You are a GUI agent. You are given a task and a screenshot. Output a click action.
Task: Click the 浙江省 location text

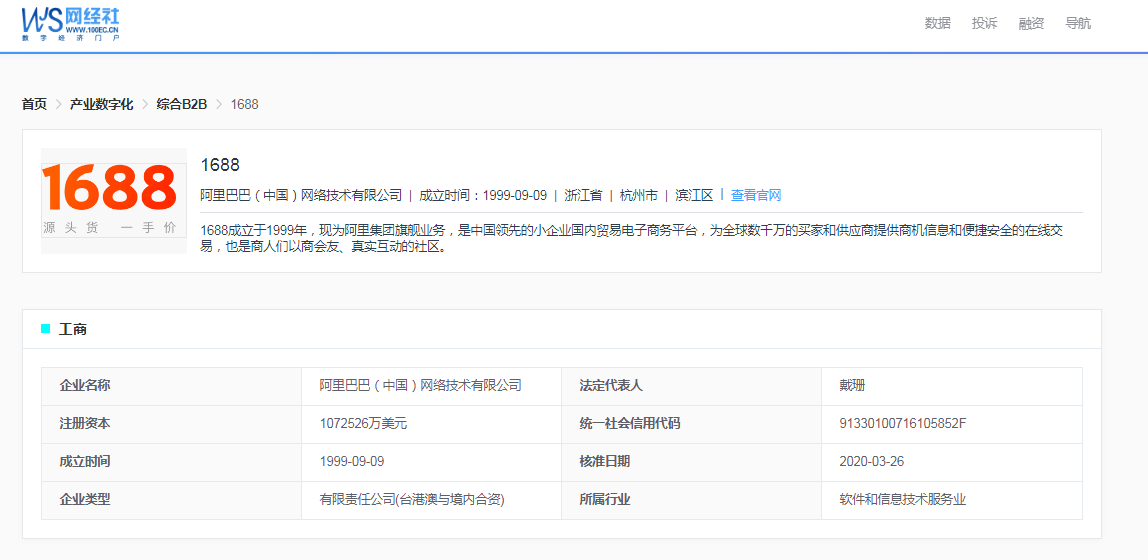coord(583,195)
